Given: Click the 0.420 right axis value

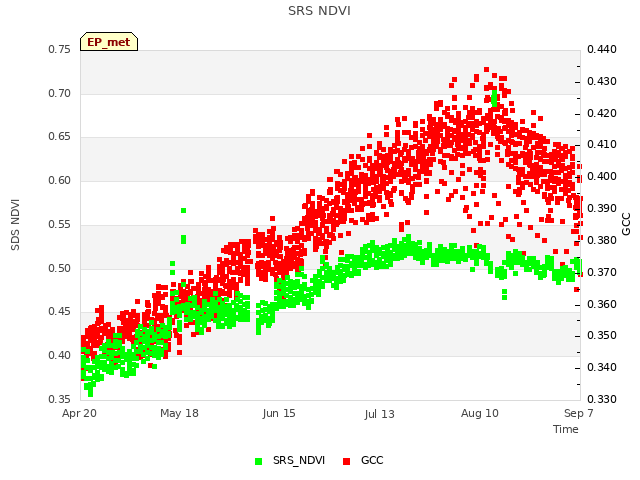Looking at the screenshot, I should tap(602, 113).
